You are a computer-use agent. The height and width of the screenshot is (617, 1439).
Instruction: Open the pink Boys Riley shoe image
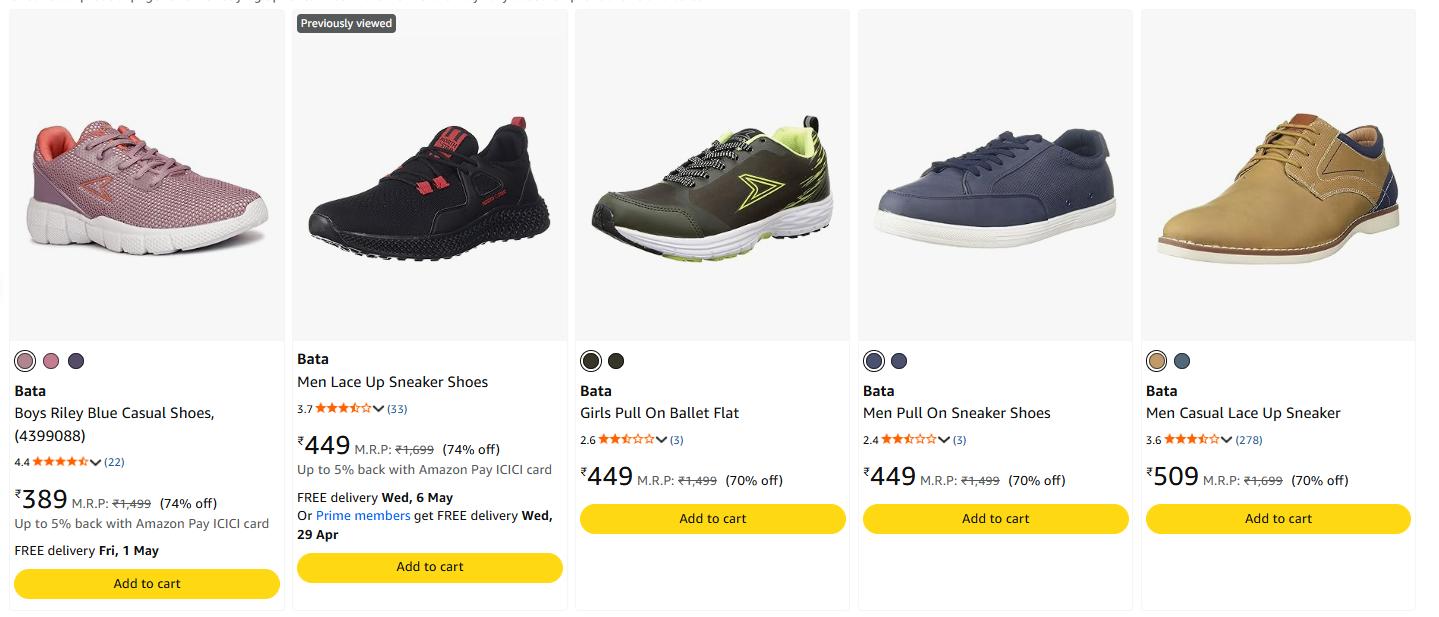[x=147, y=190]
